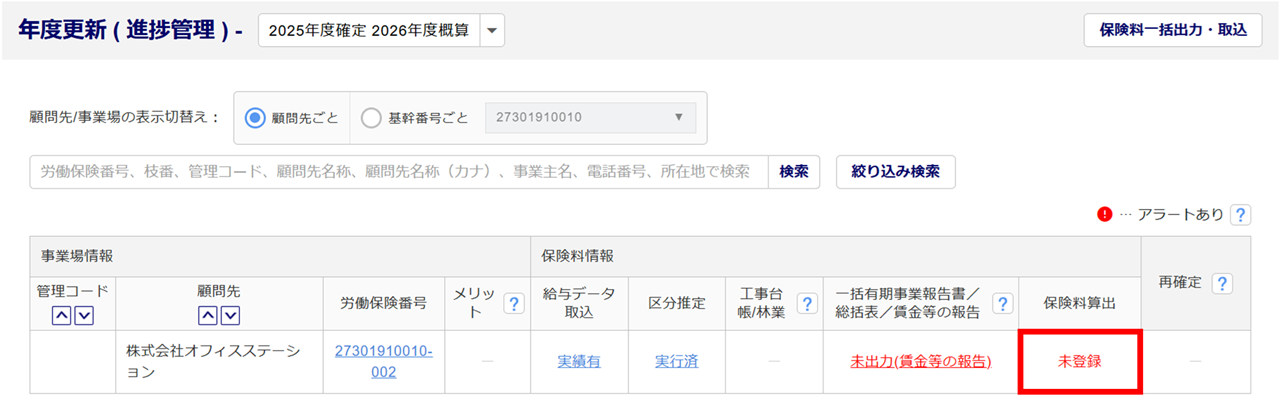Click the 保険料算出 column header
The height and width of the screenshot is (410, 1280).
tap(1079, 303)
